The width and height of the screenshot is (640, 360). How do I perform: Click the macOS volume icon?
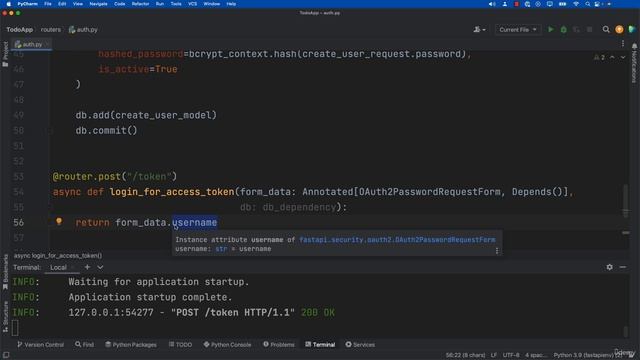click(492, 4)
